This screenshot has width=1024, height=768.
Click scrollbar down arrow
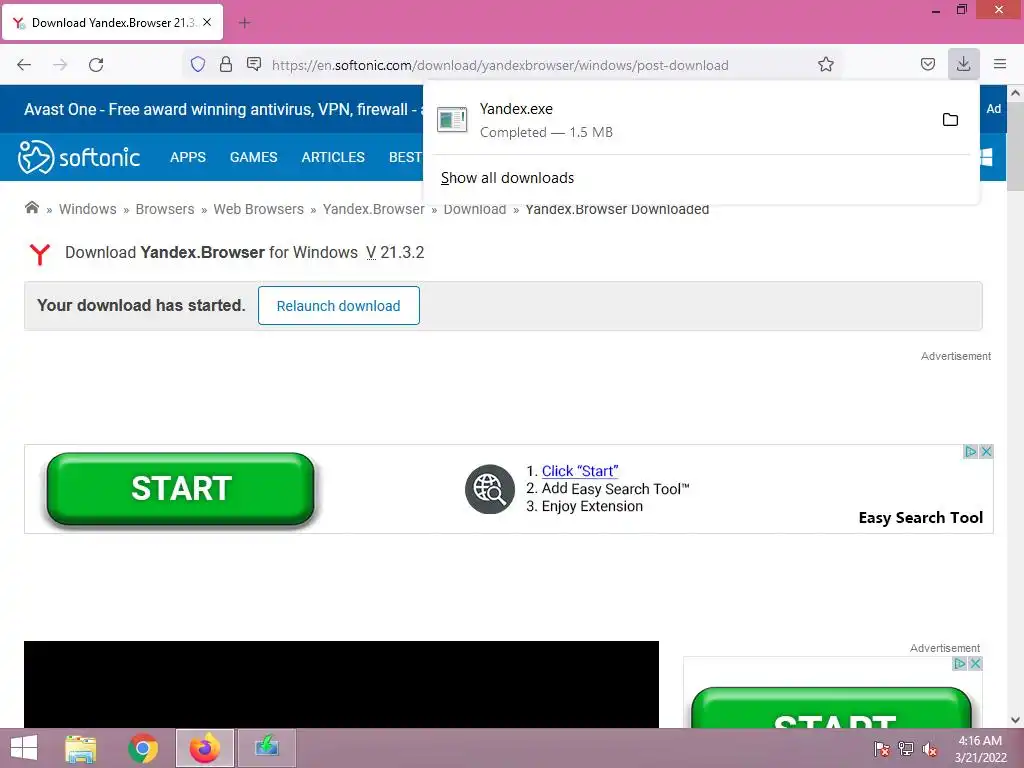pos(1015,720)
